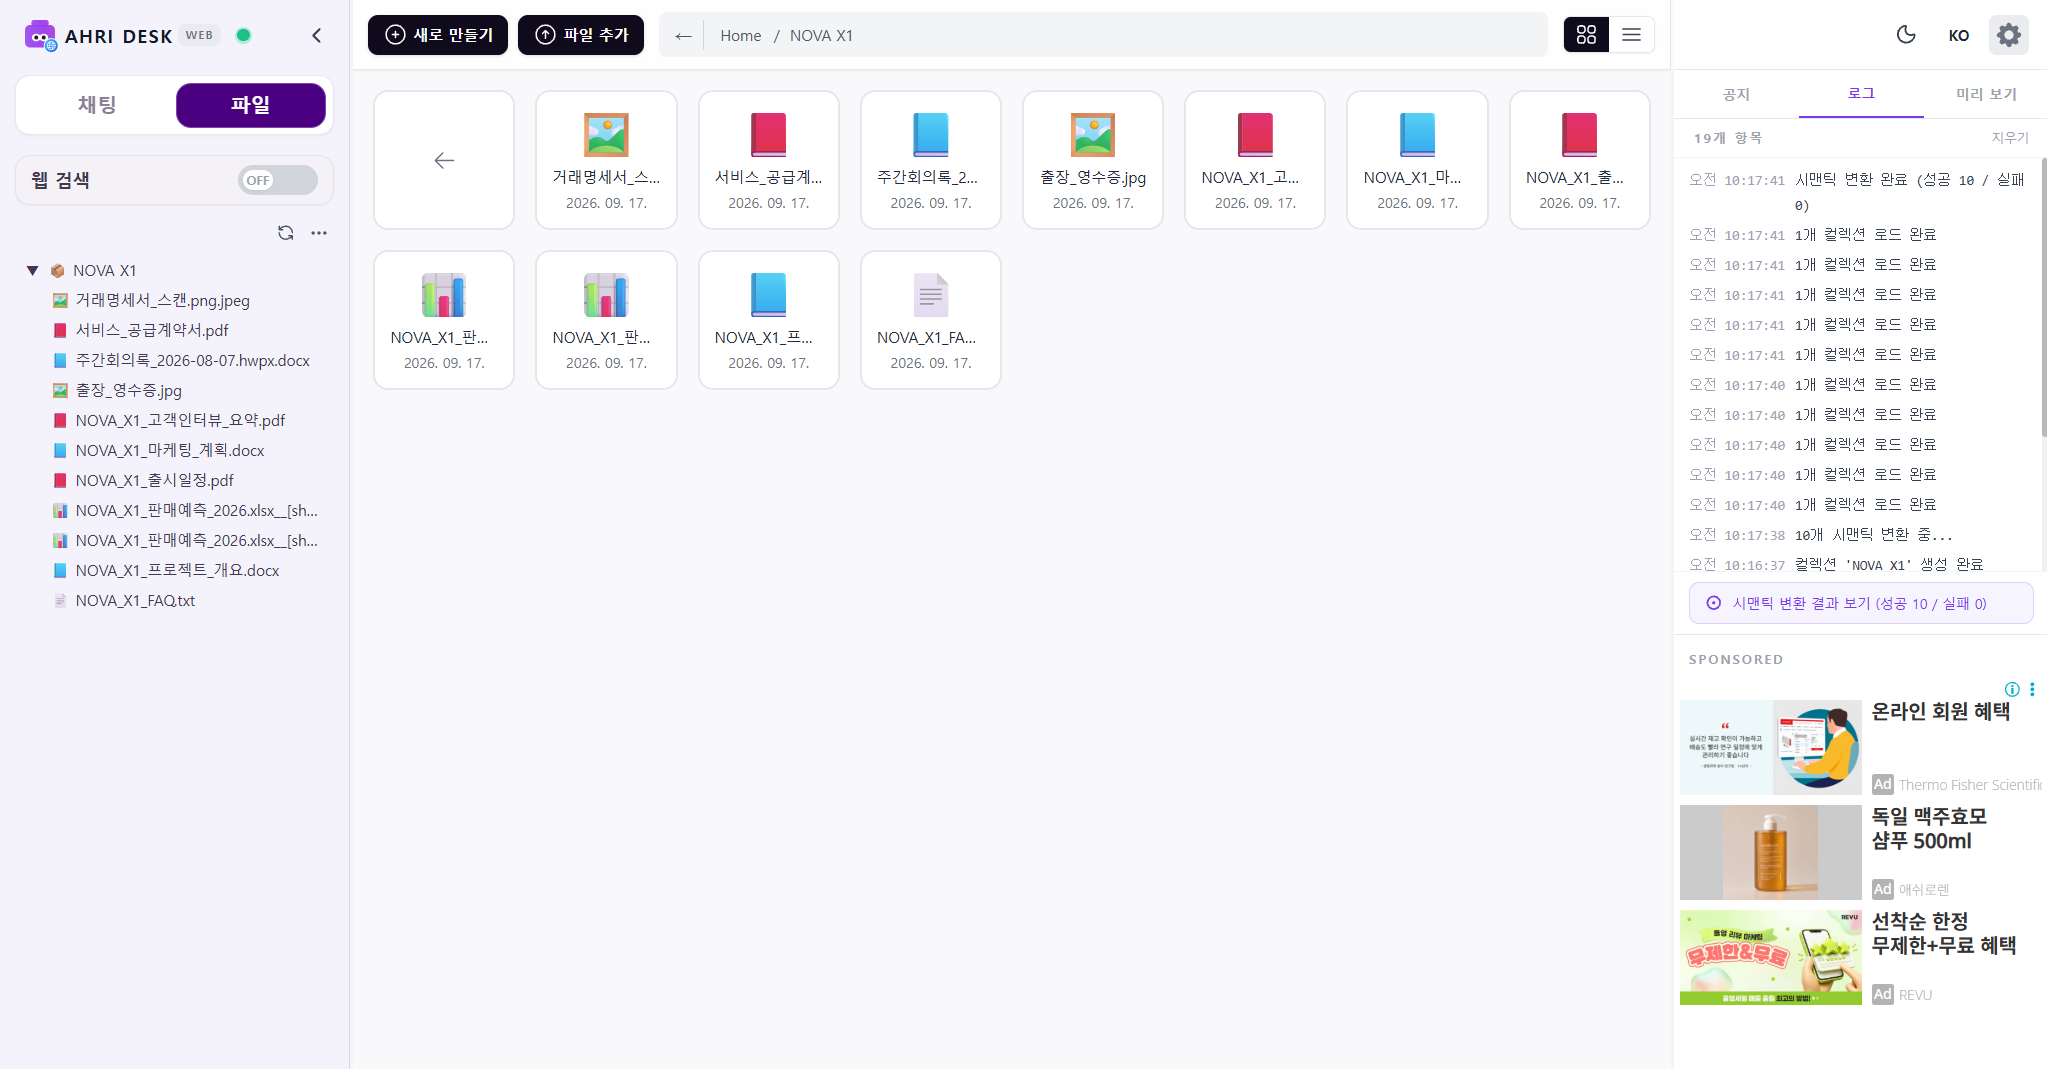Open the 독일 맥주효모 샴푸 ad
Image resolution: width=2047 pixels, height=1069 pixels.
pyautogui.click(x=1860, y=852)
